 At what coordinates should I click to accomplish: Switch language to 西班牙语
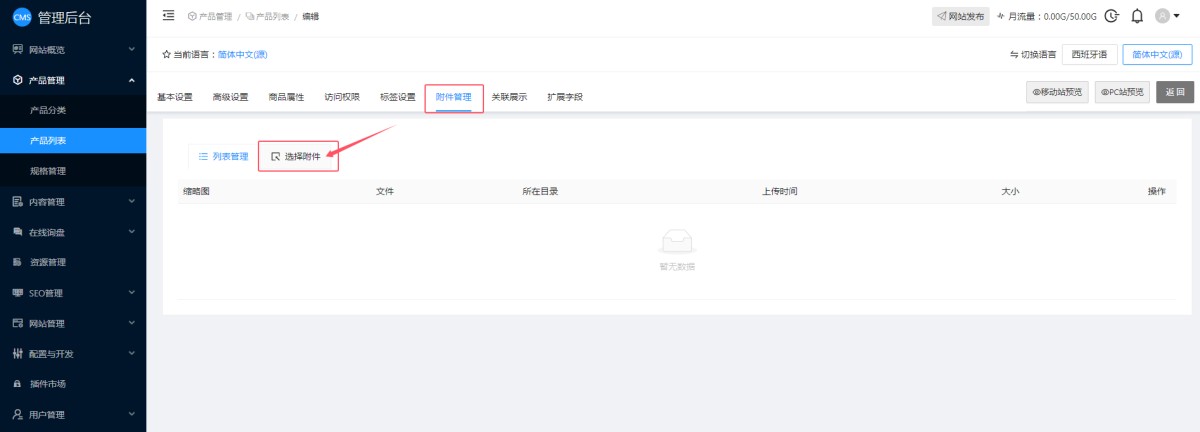(x=1089, y=55)
